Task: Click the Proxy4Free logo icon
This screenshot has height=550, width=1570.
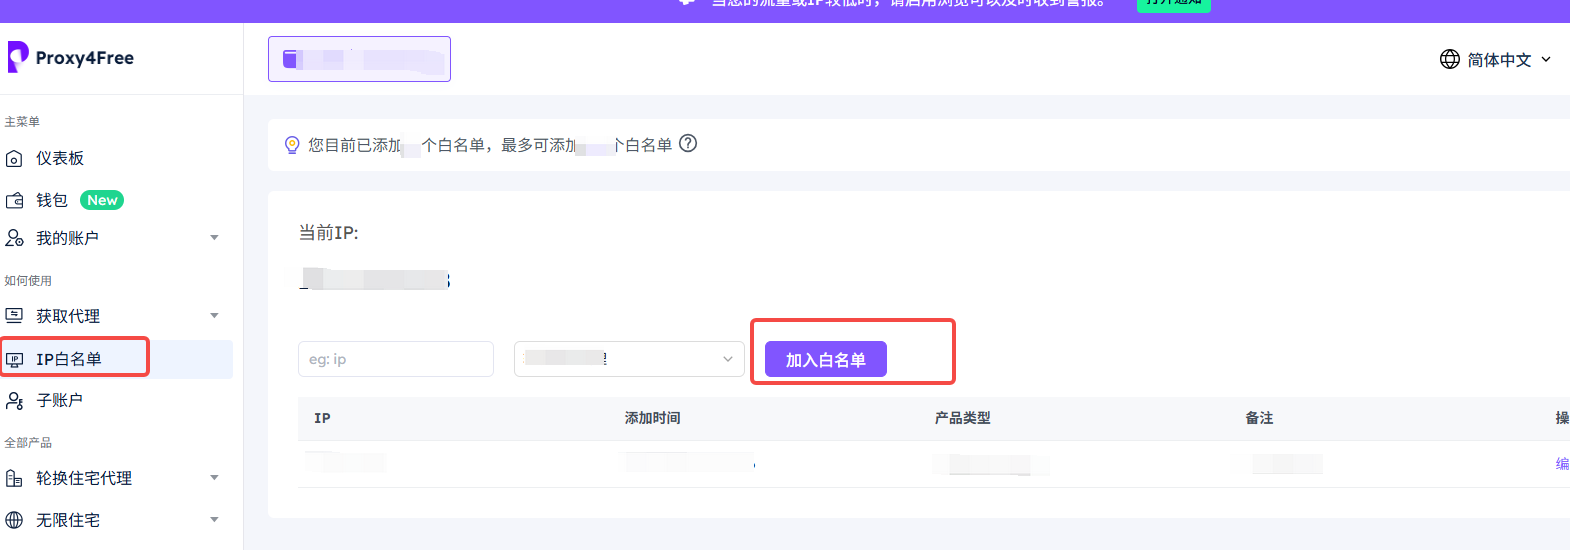Action: 17,57
